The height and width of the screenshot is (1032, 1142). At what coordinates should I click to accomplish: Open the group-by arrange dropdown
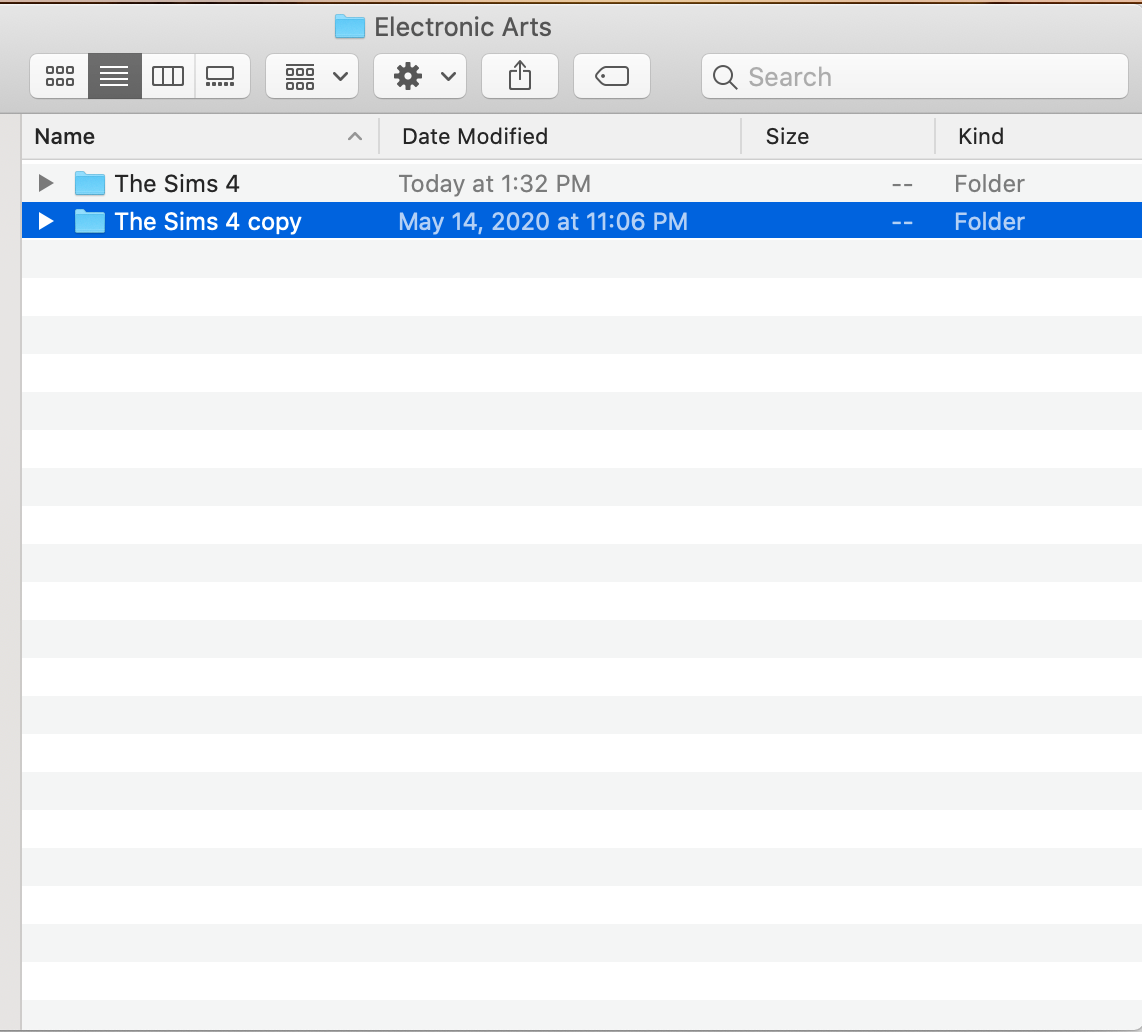click(x=312, y=76)
